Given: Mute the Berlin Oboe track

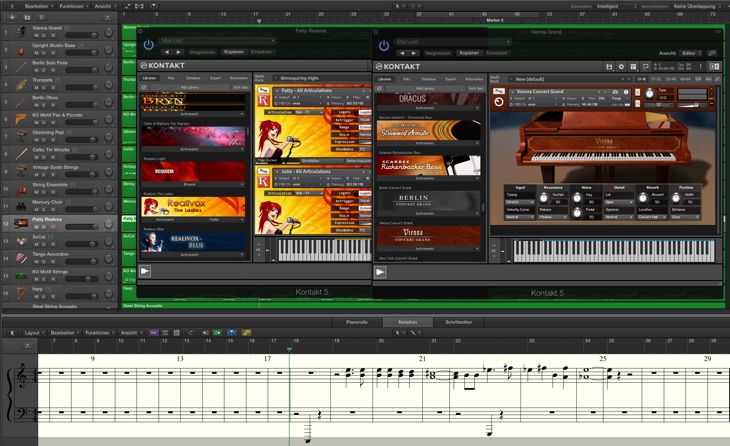Looking at the screenshot, I should (x=36, y=105).
